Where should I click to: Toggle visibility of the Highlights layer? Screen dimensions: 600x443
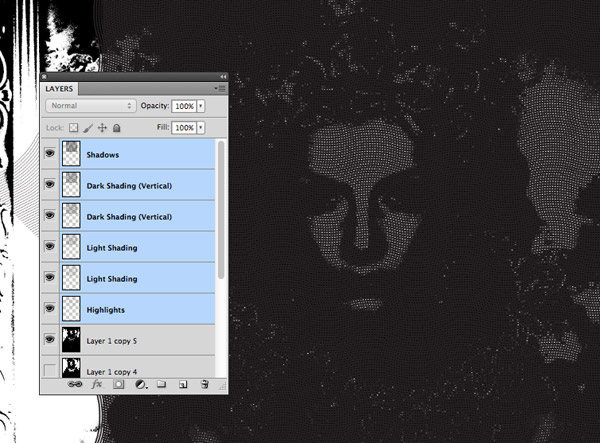click(50, 309)
